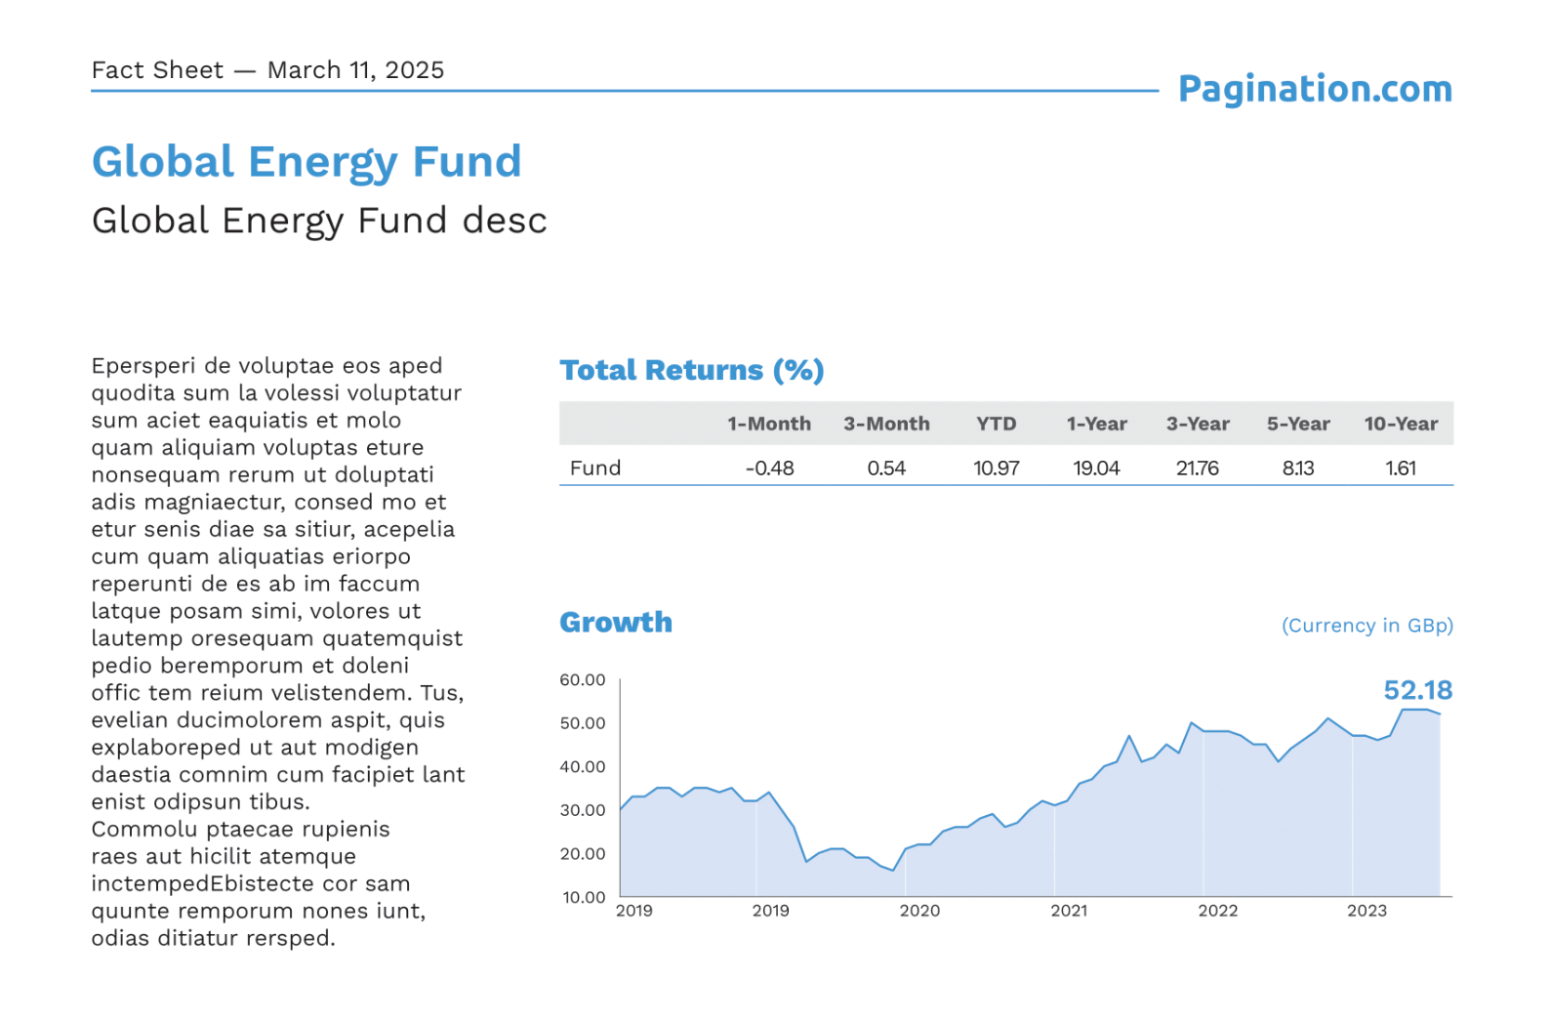Image resolution: width=1546 pixels, height=1016 pixels.
Task: Click the 'Commolu ptaecae rupienis' paragraph line
Action: [240, 829]
